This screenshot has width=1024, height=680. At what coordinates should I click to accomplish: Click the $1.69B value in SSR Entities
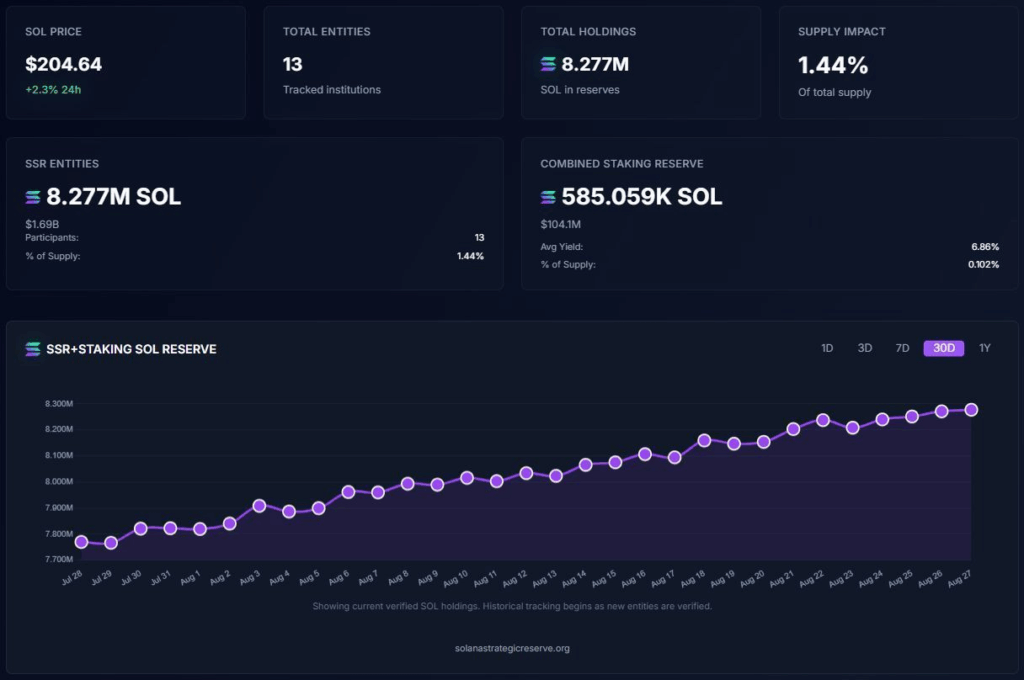click(42, 224)
